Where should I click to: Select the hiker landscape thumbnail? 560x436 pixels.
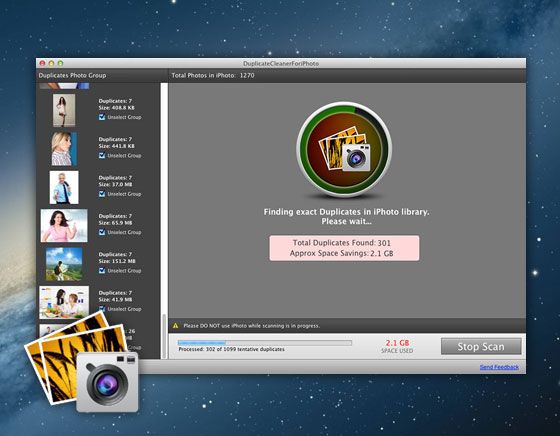coord(64,264)
